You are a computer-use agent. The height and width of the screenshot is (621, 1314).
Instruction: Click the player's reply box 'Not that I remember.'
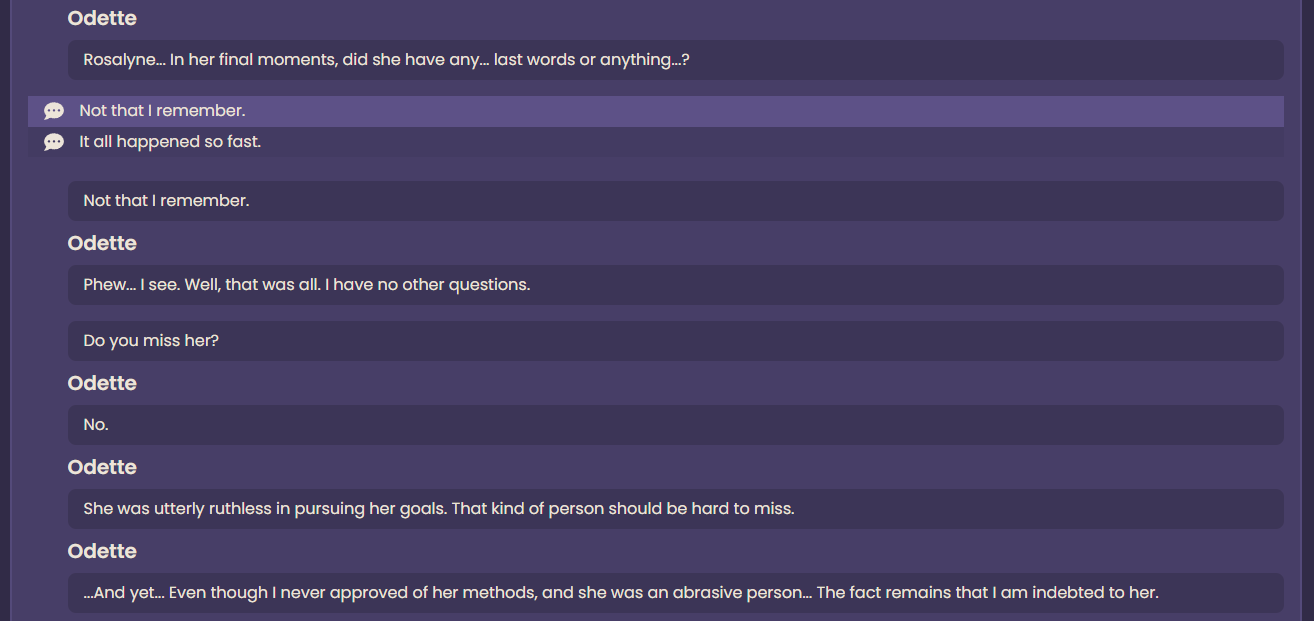676,201
